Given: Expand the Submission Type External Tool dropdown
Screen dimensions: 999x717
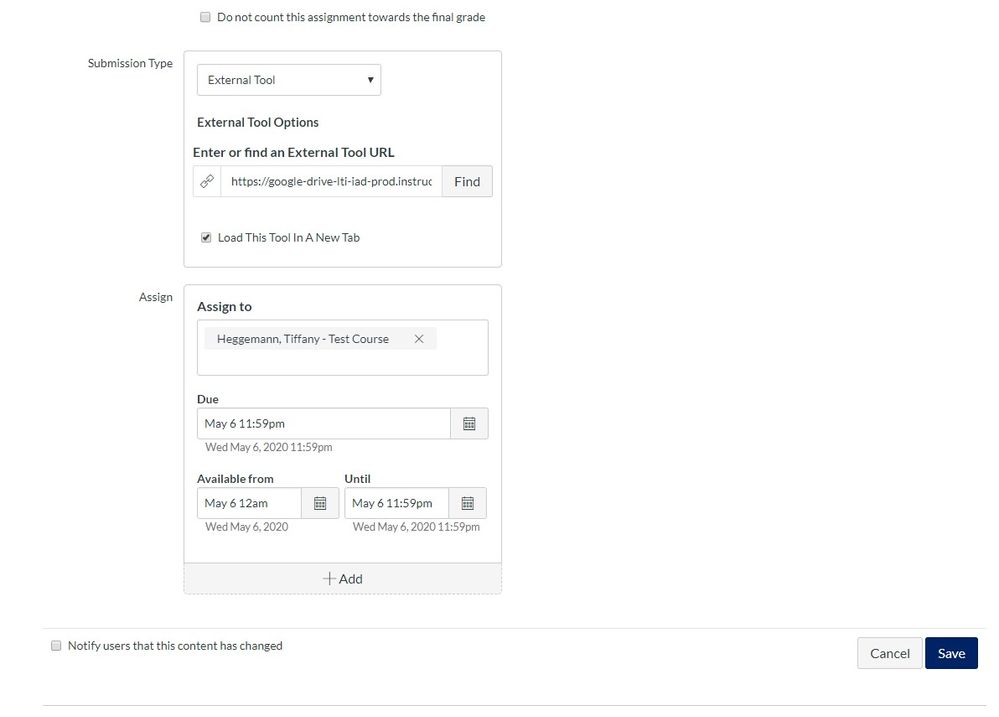Looking at the screenshot, I should (x=288, y=80).
